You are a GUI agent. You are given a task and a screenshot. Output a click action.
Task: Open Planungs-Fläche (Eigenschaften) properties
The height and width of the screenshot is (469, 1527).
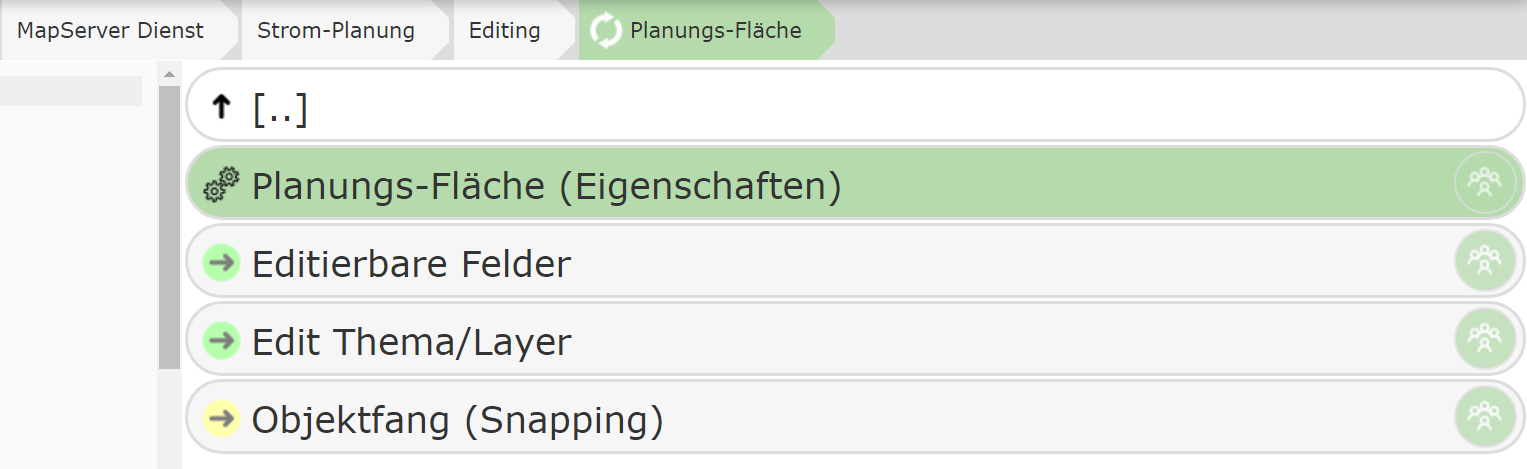(x=855, y=184)
